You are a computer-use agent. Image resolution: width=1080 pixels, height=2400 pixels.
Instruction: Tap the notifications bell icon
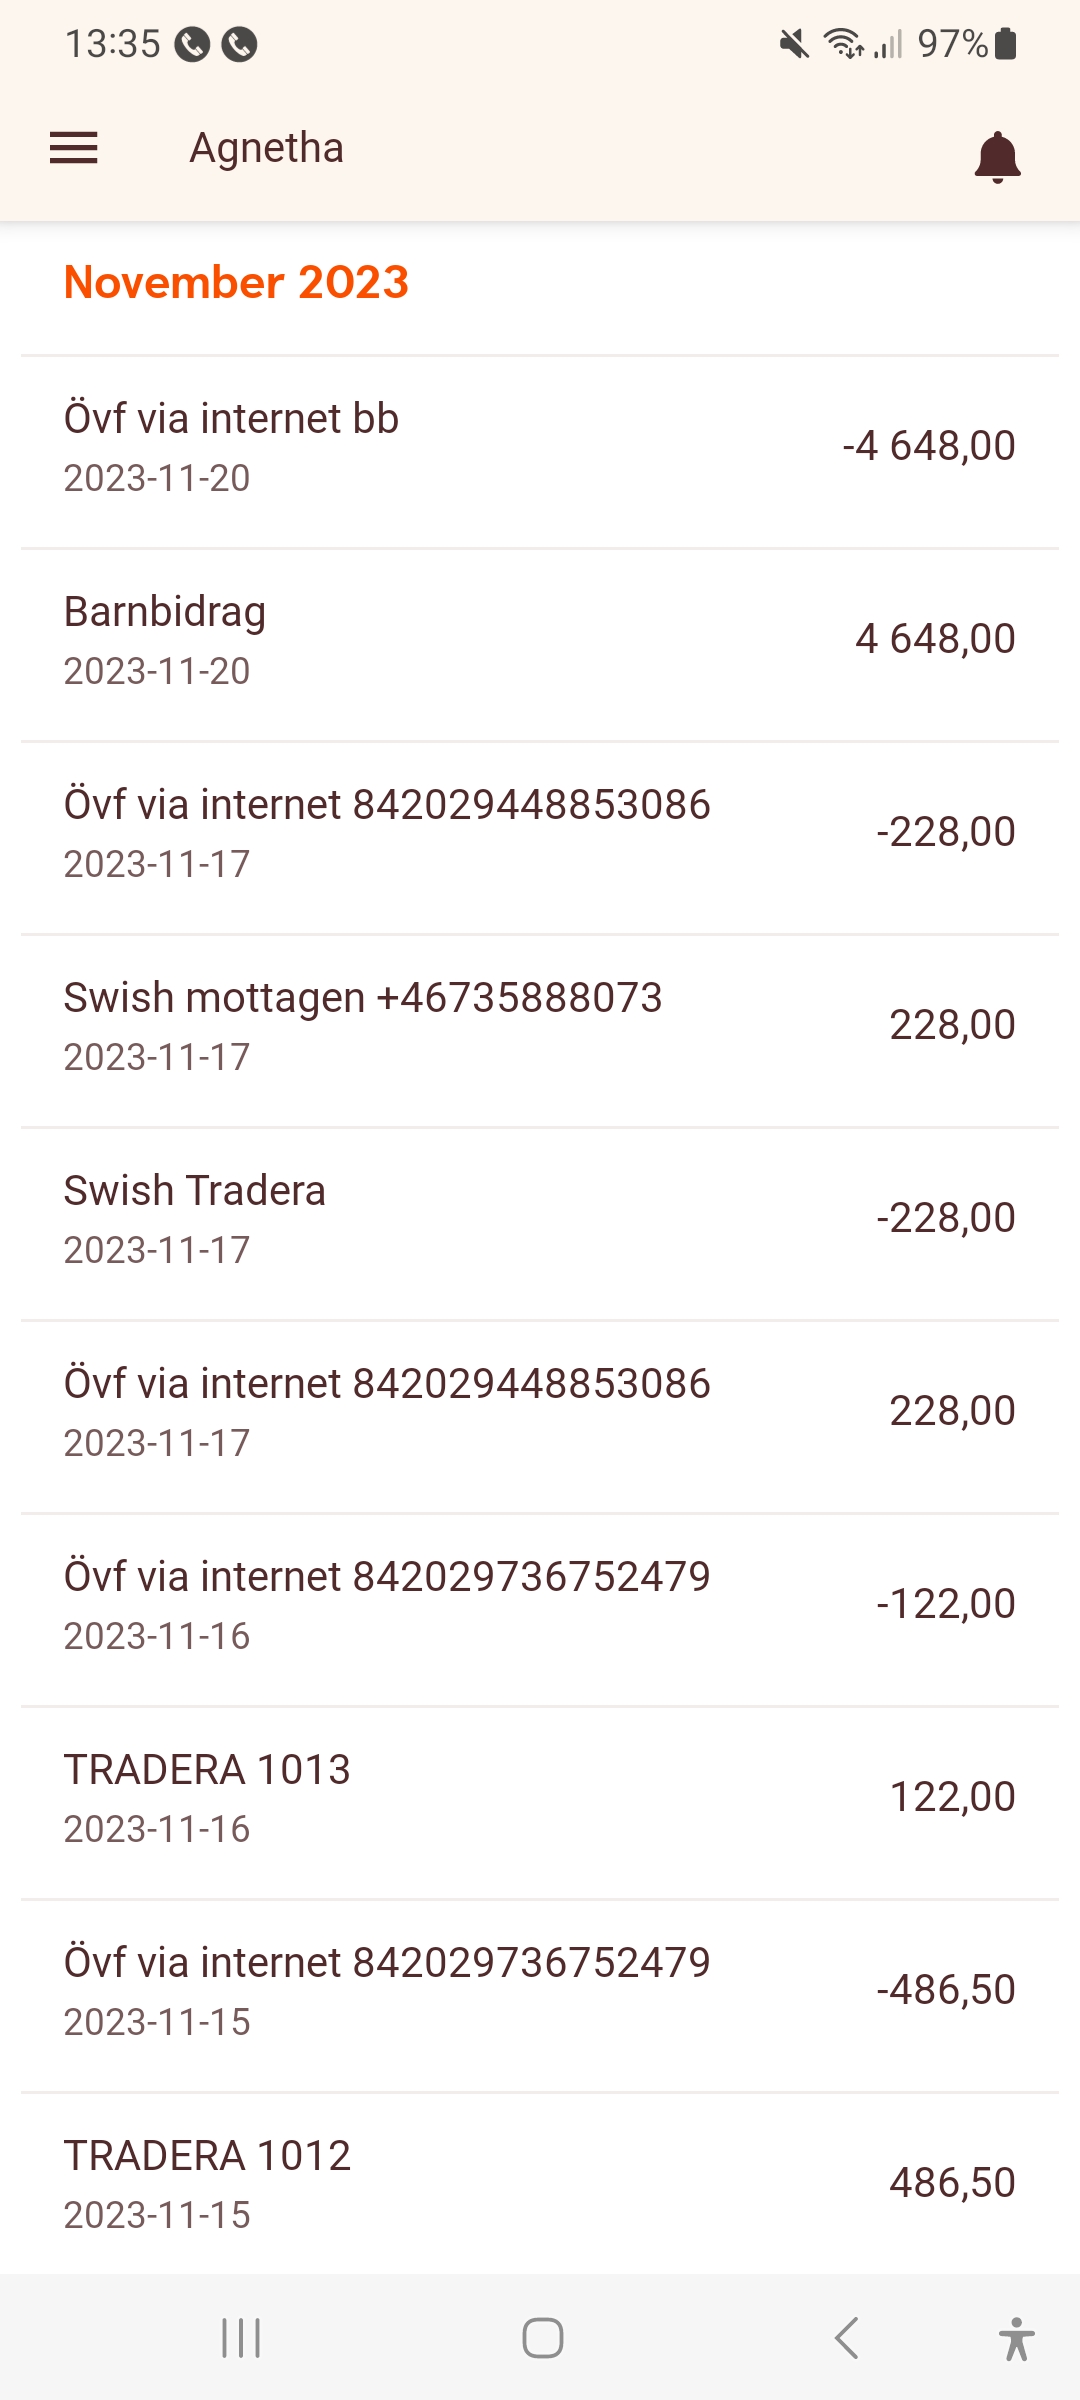tap(997, 156)
